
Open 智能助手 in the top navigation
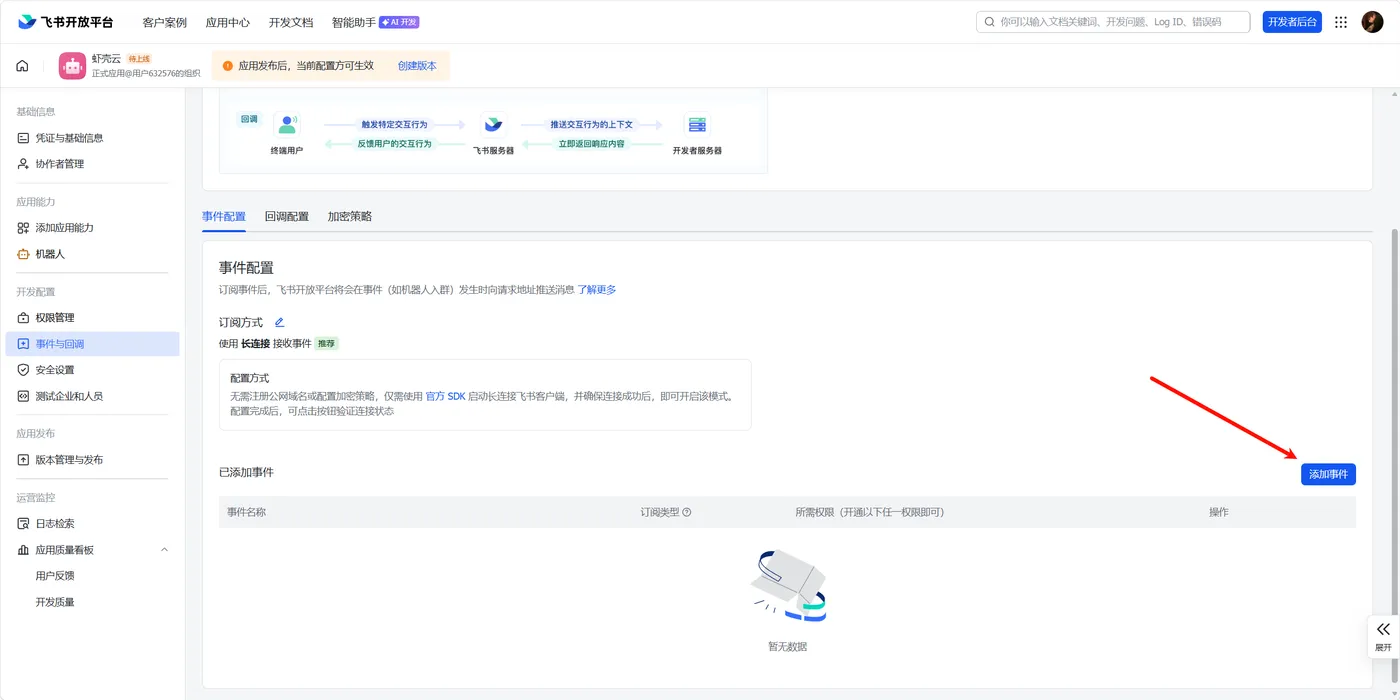point(354,22)
